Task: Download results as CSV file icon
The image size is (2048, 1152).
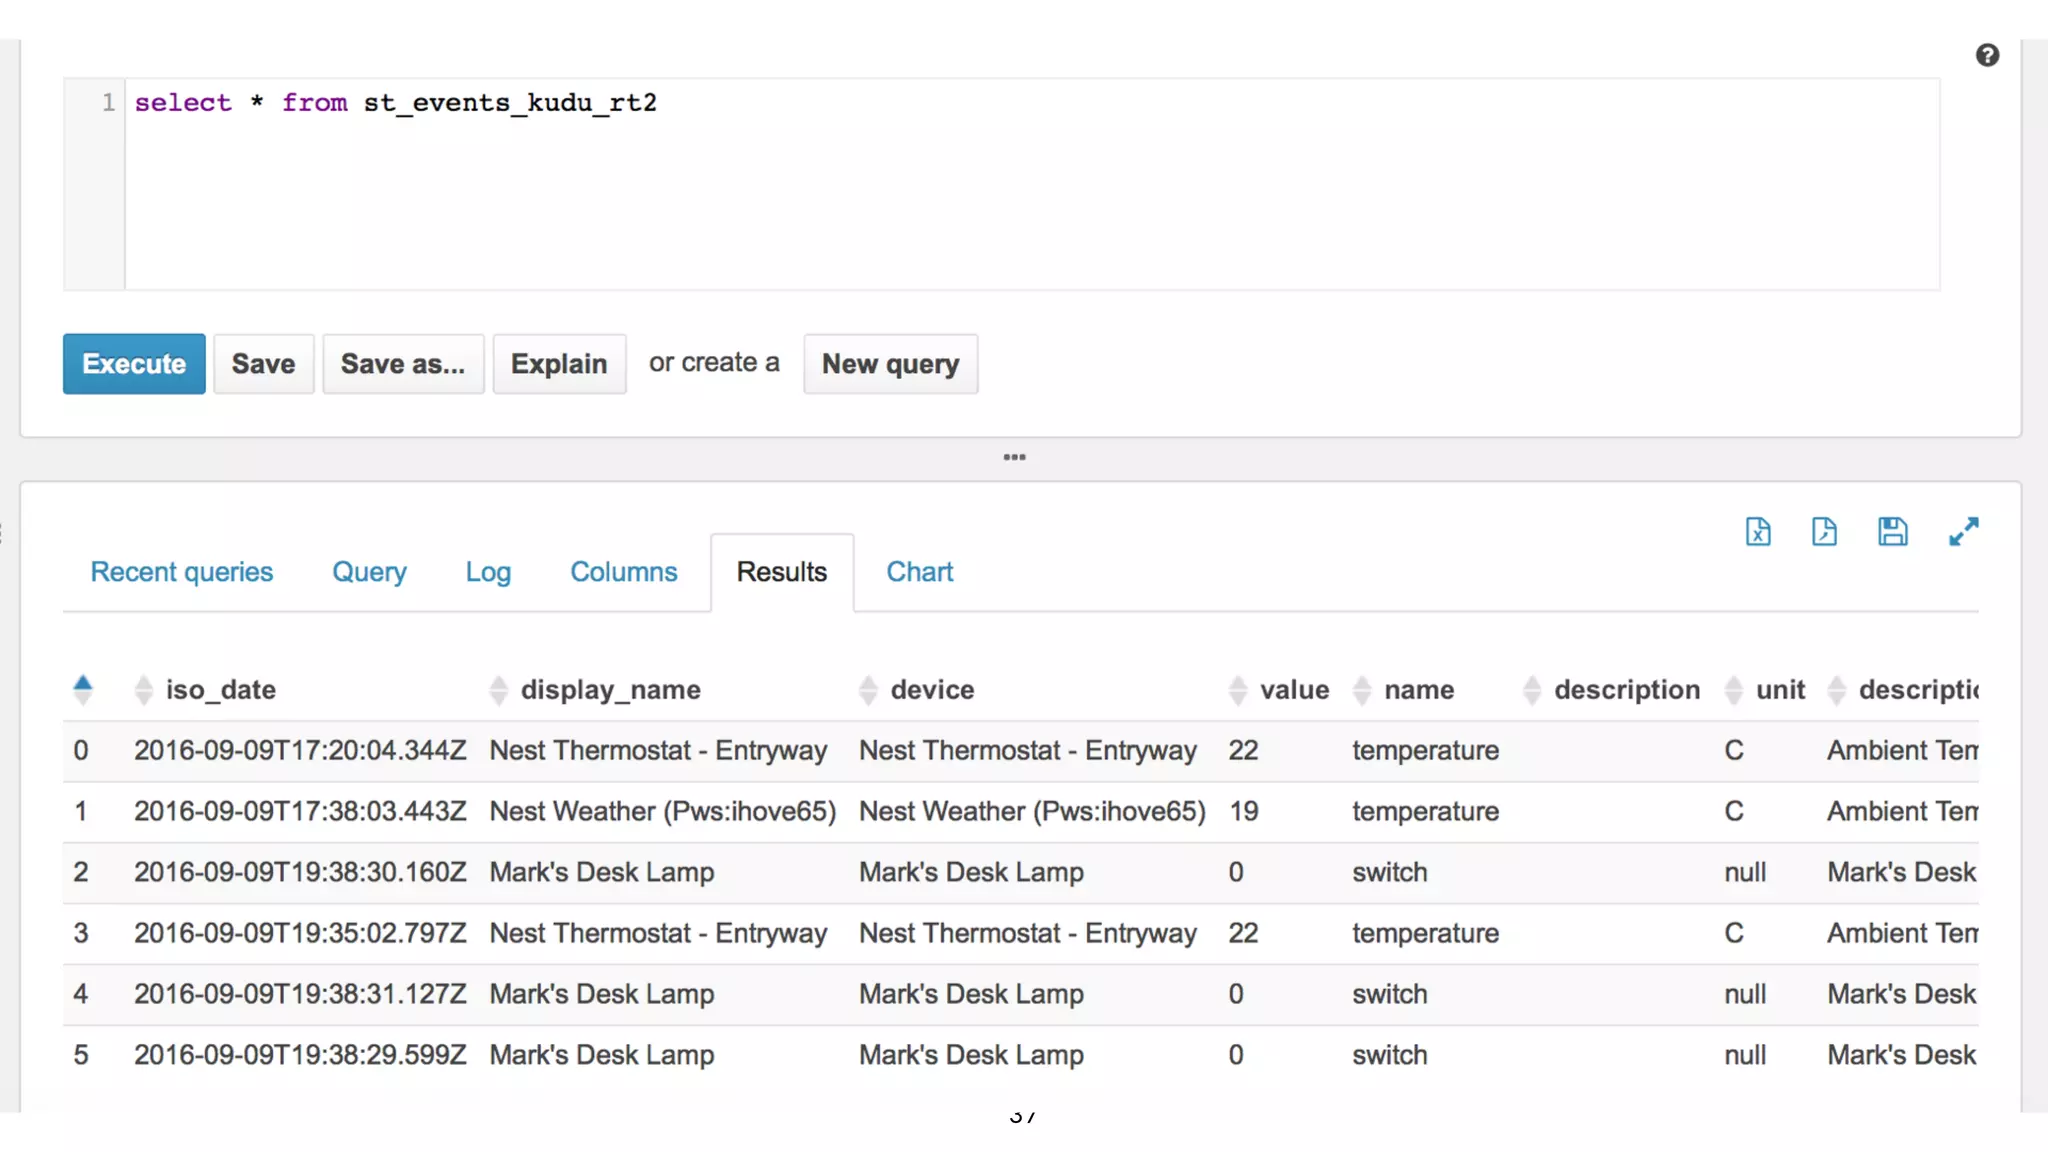Action: [1824, 532]
